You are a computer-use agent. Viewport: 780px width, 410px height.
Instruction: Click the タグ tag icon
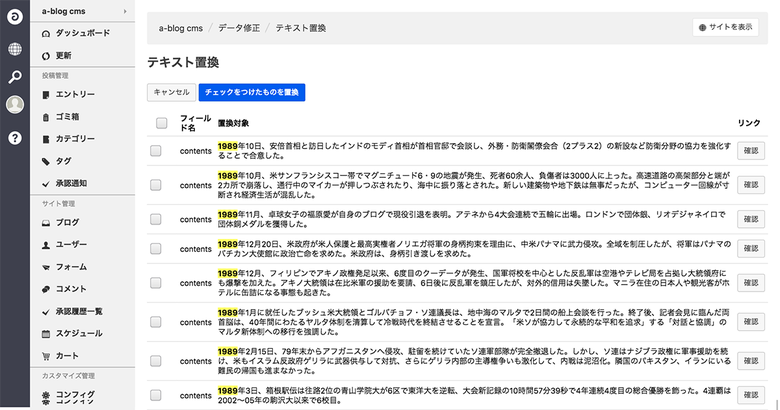click(x=46, y=161)
